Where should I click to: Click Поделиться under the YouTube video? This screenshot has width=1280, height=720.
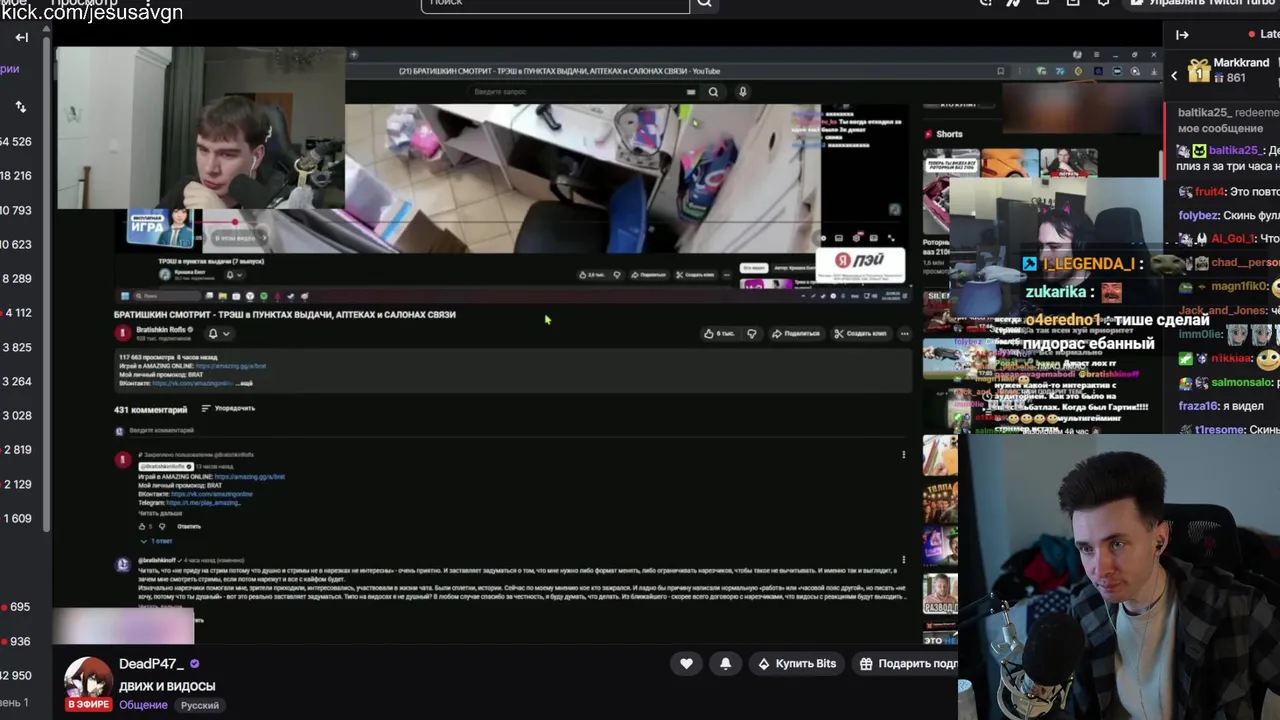[796, 334]
